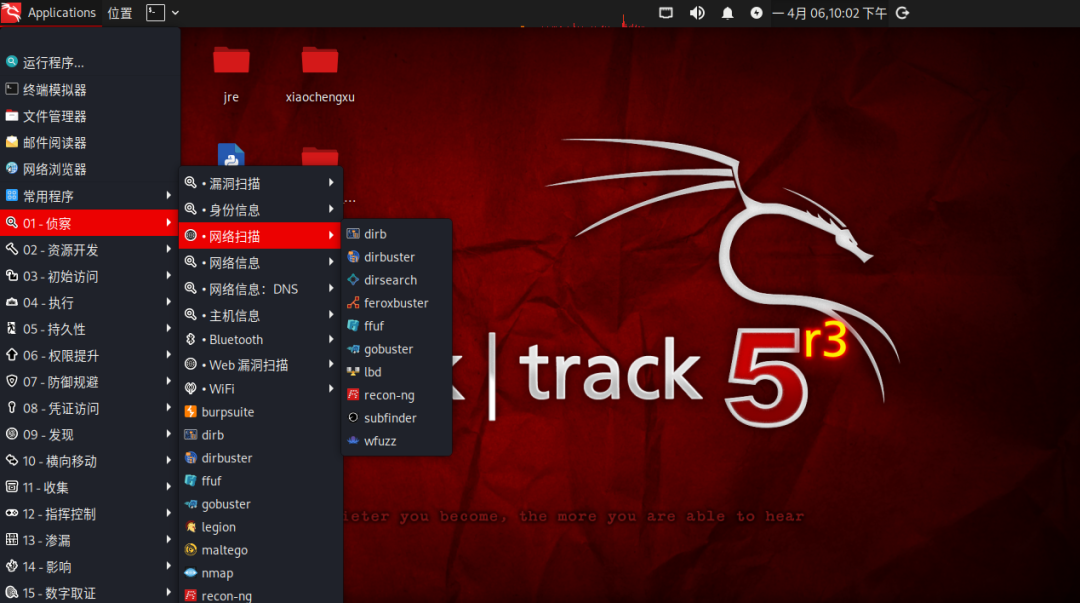
Task: Launch maltego tool
Action: pos(260,550)
